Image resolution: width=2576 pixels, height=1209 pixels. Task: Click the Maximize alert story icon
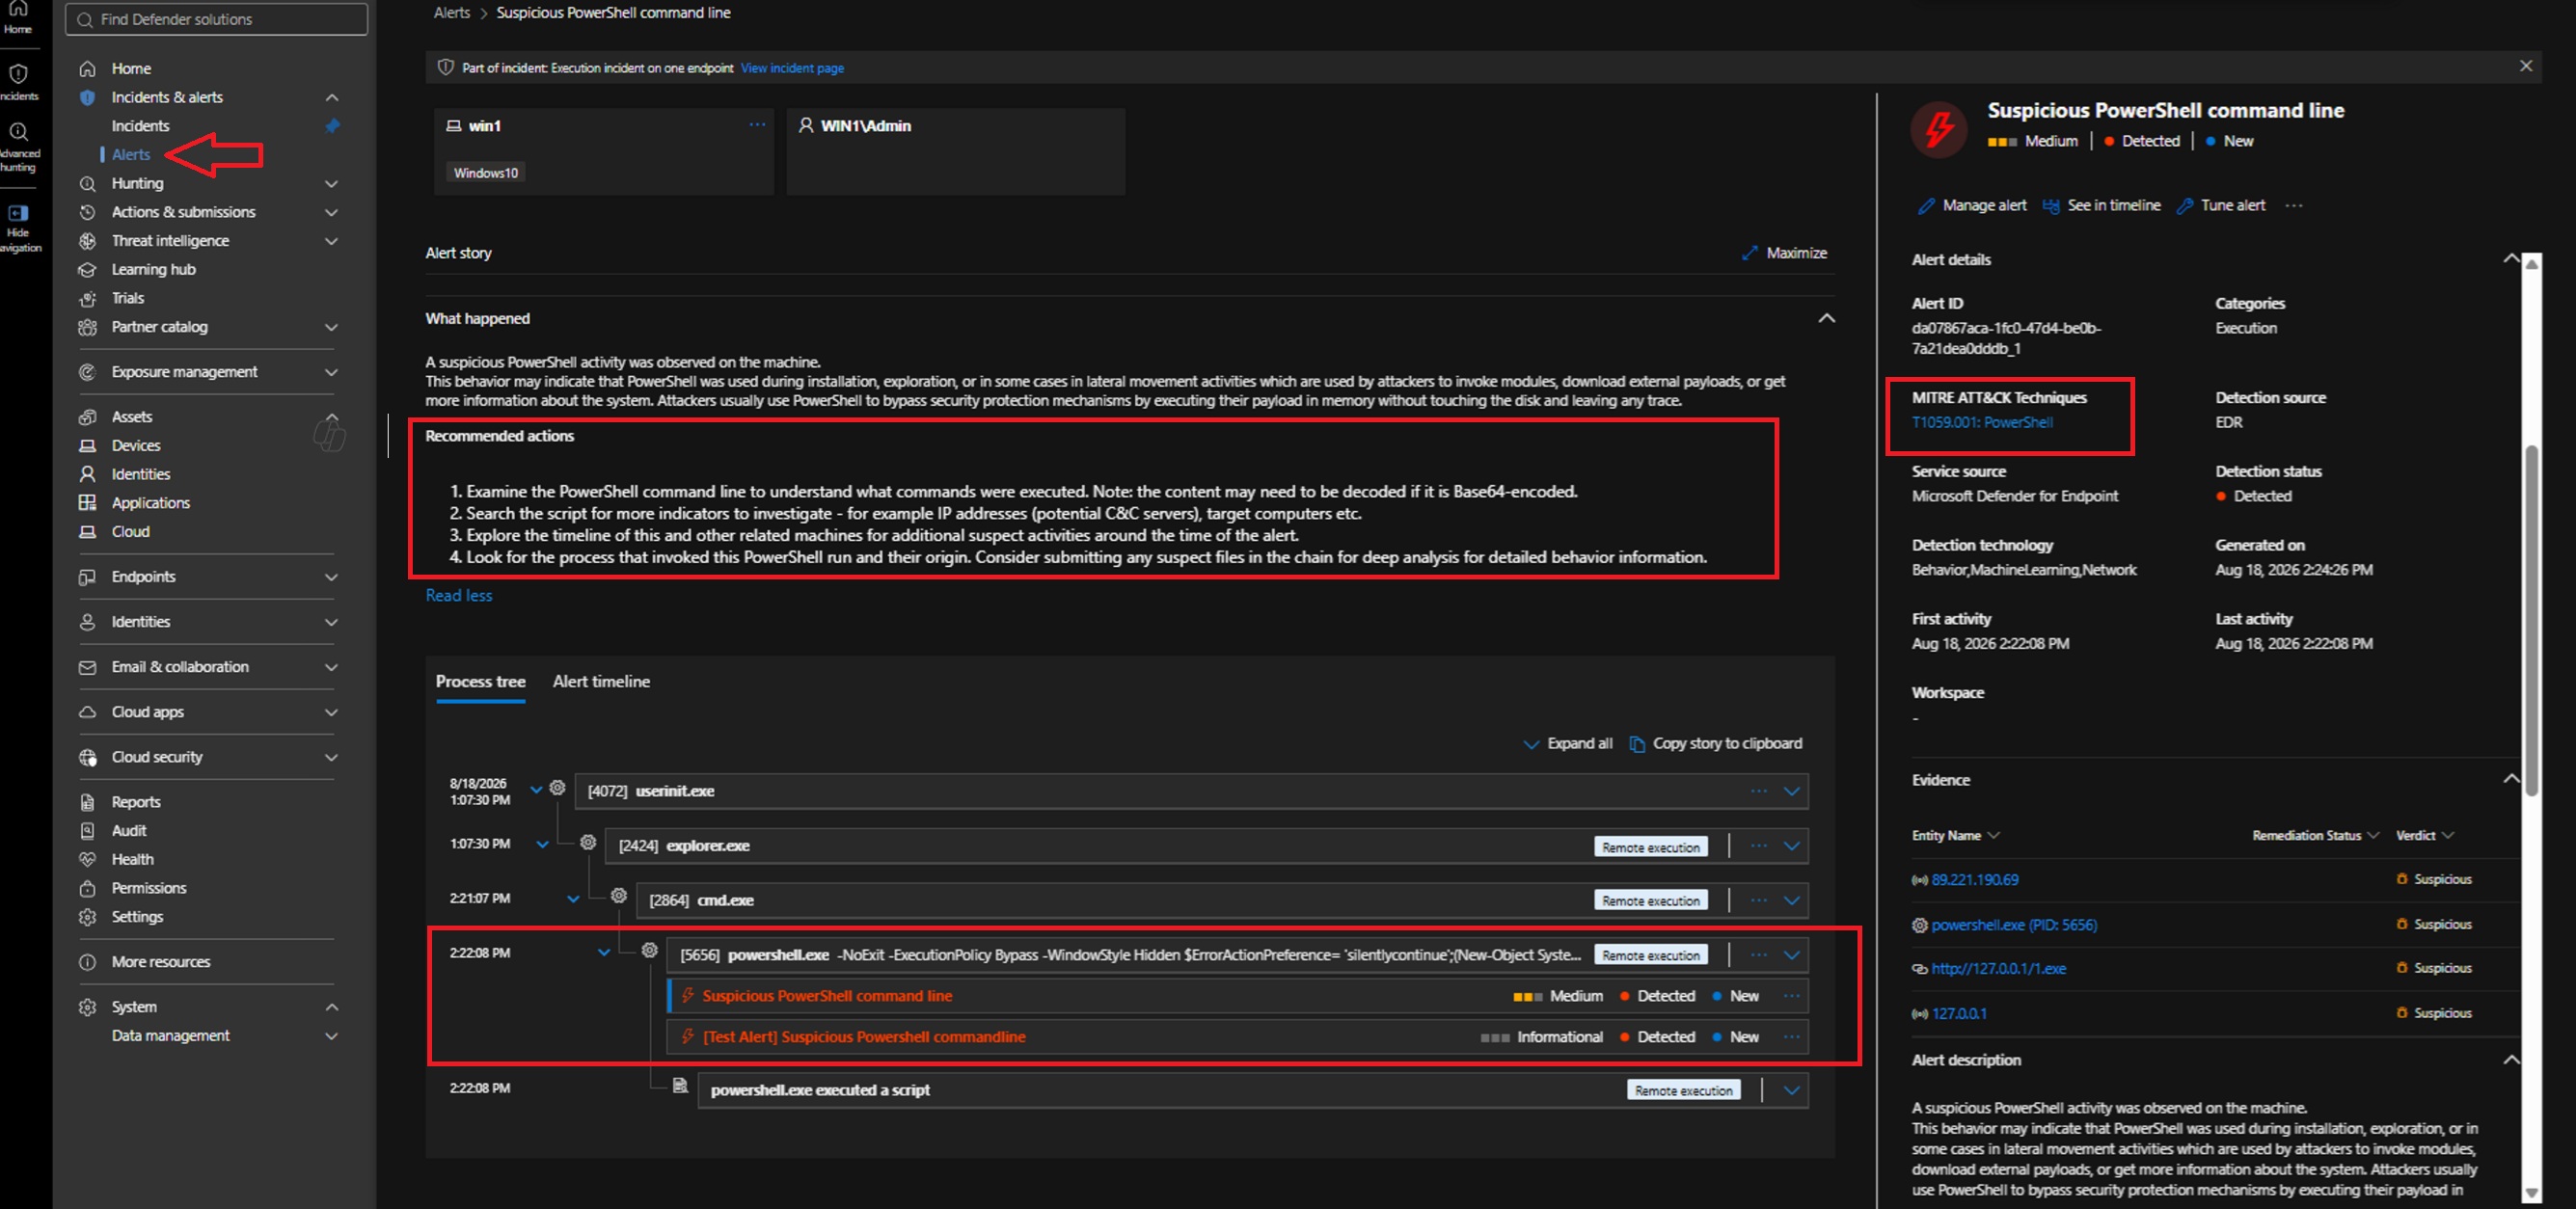pyautogui.click(x=1749, y=253)
